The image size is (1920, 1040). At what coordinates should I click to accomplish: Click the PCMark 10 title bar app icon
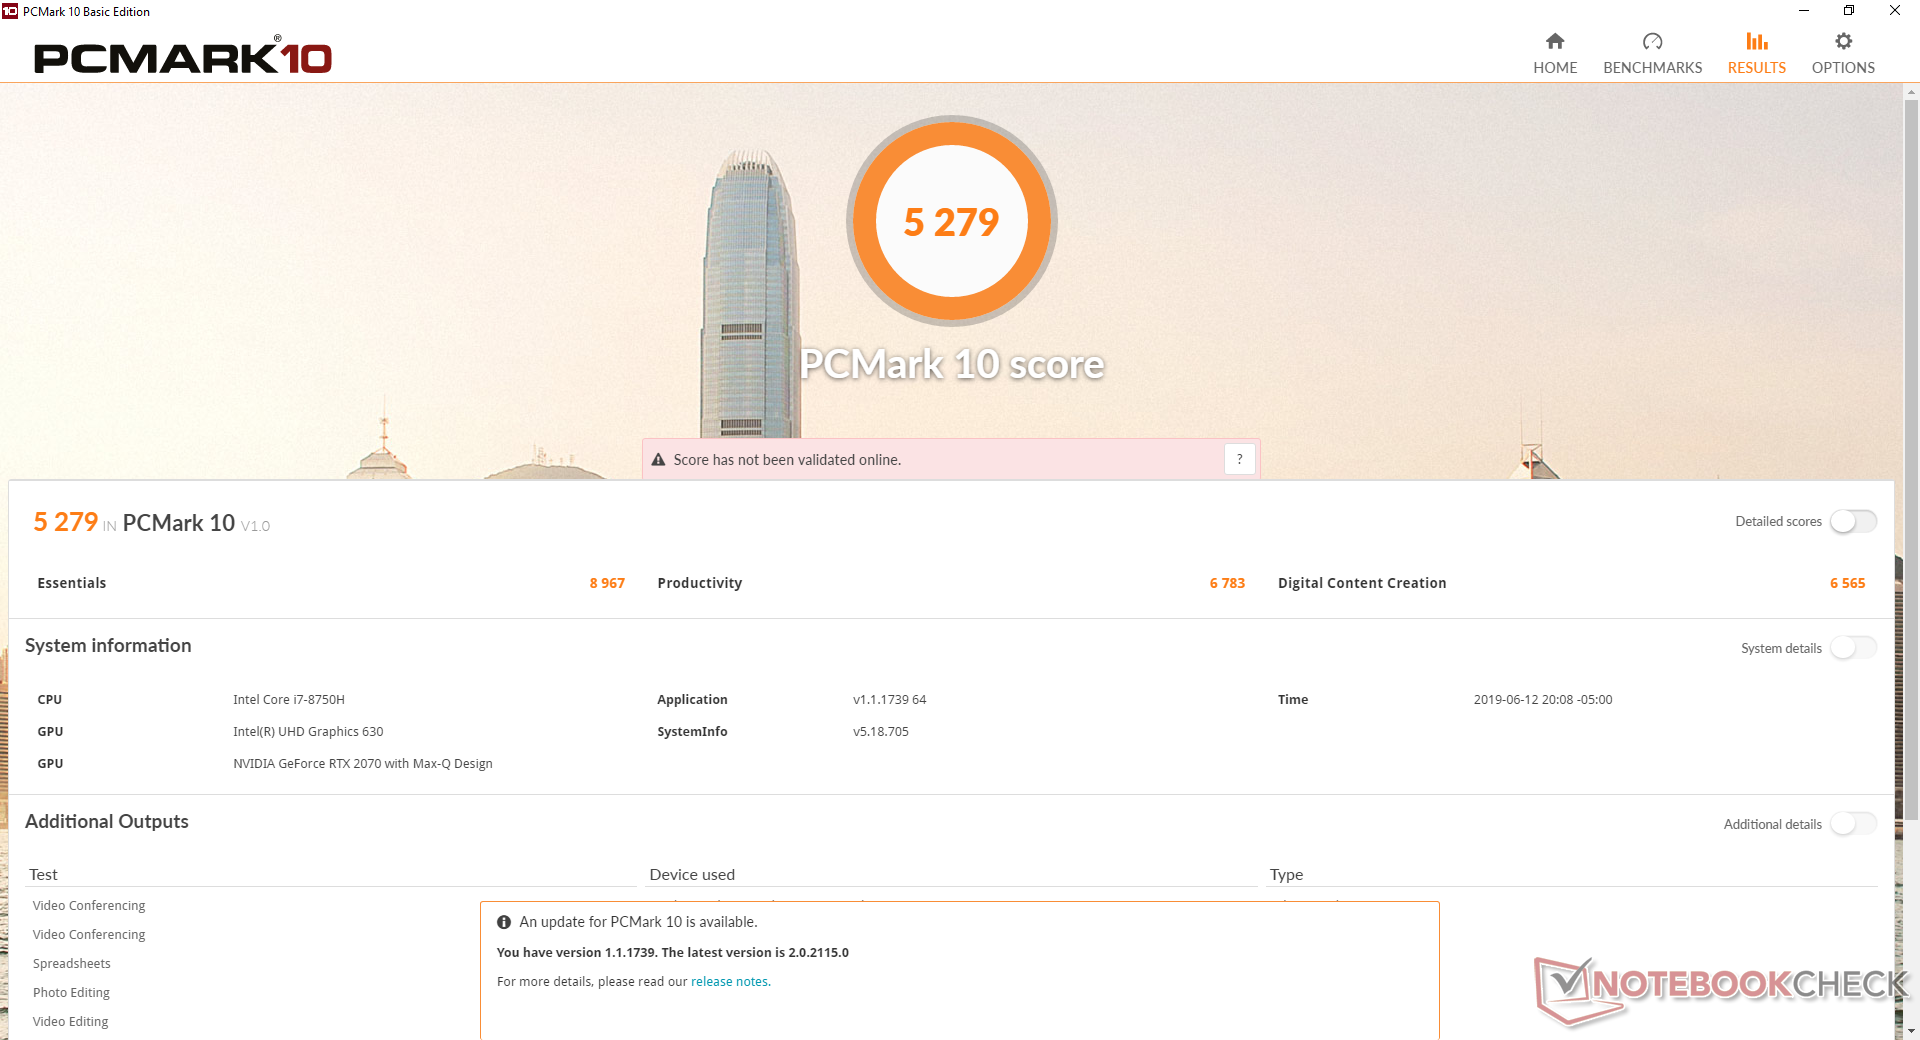point(10,11)
